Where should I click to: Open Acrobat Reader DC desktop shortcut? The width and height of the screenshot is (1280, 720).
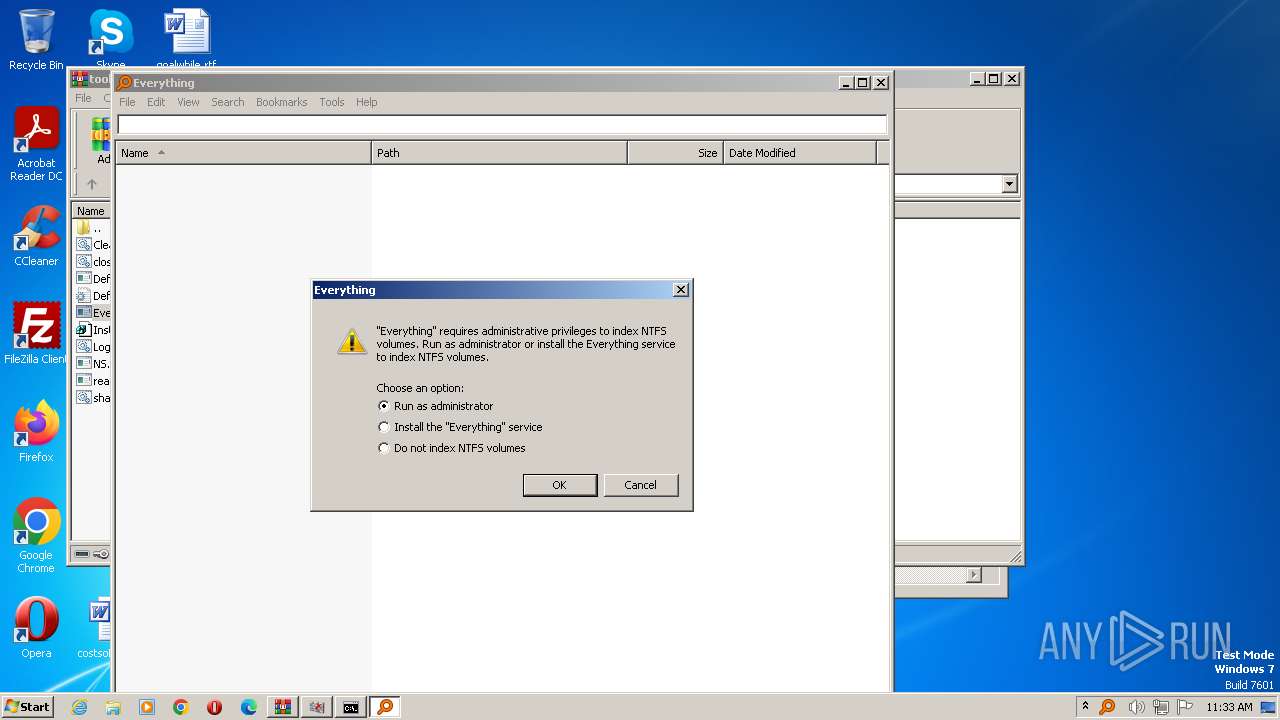point(36,144)
